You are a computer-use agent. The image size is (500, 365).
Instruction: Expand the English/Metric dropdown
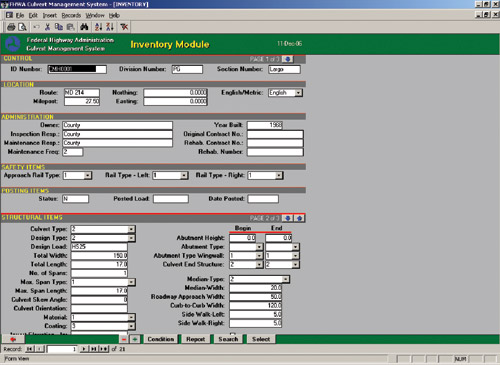[x=299, y=93]
